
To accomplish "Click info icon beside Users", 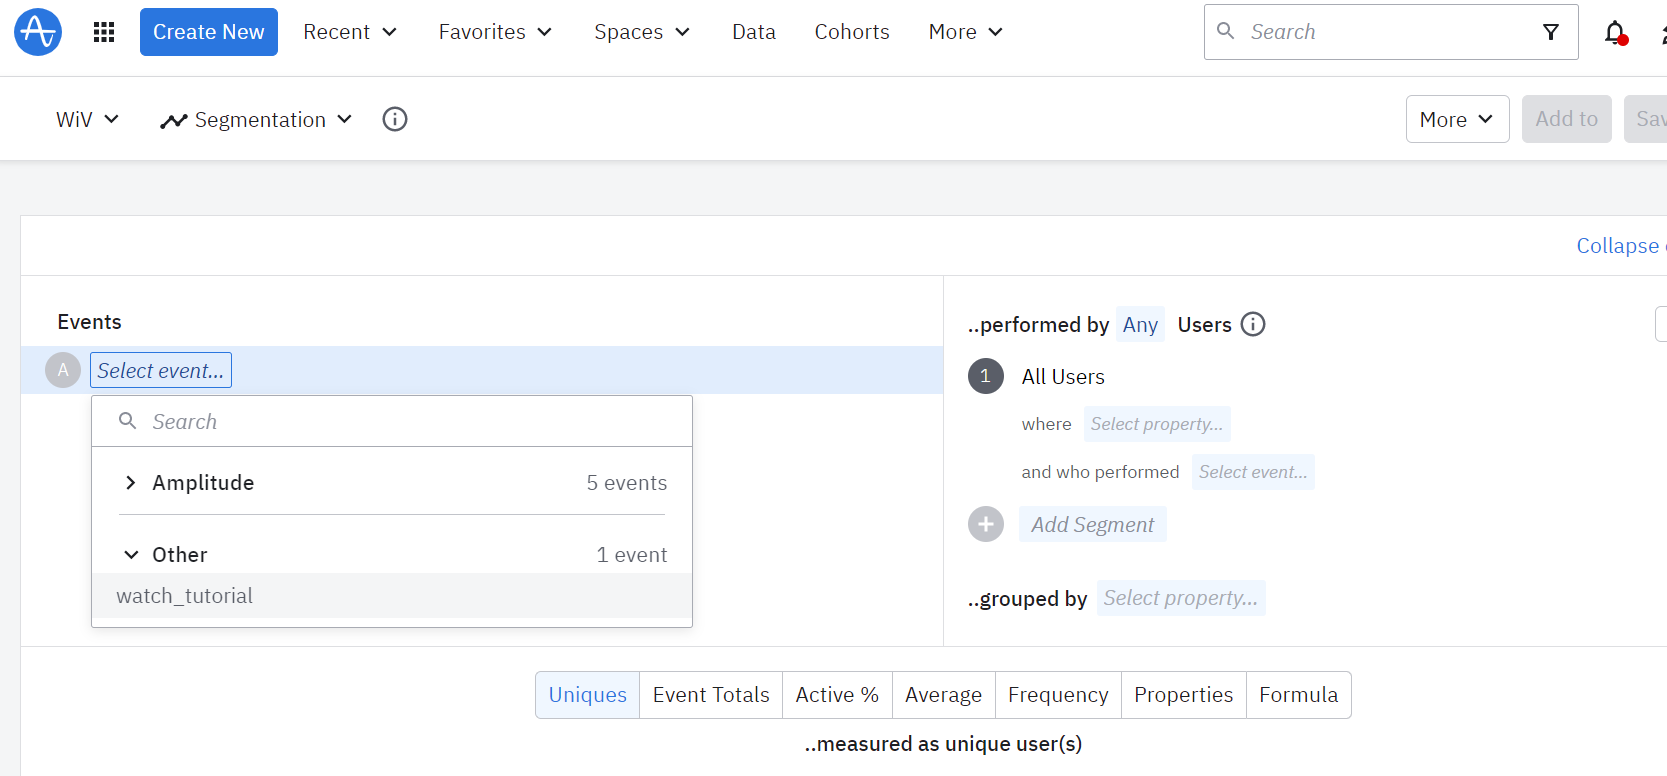I will click(x=1253, y=325).
